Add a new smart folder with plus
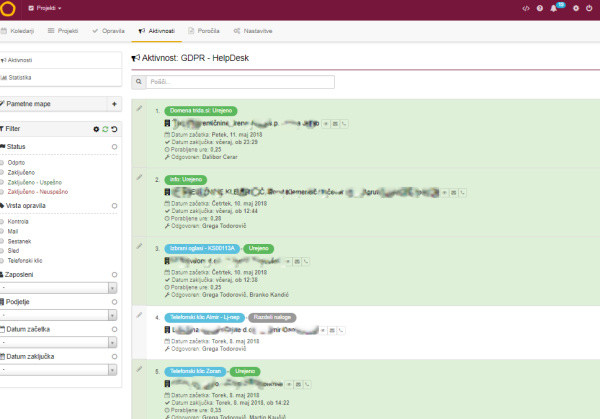Image resolution: width=600 pixels, height=419 pixels. coord(113,104)
